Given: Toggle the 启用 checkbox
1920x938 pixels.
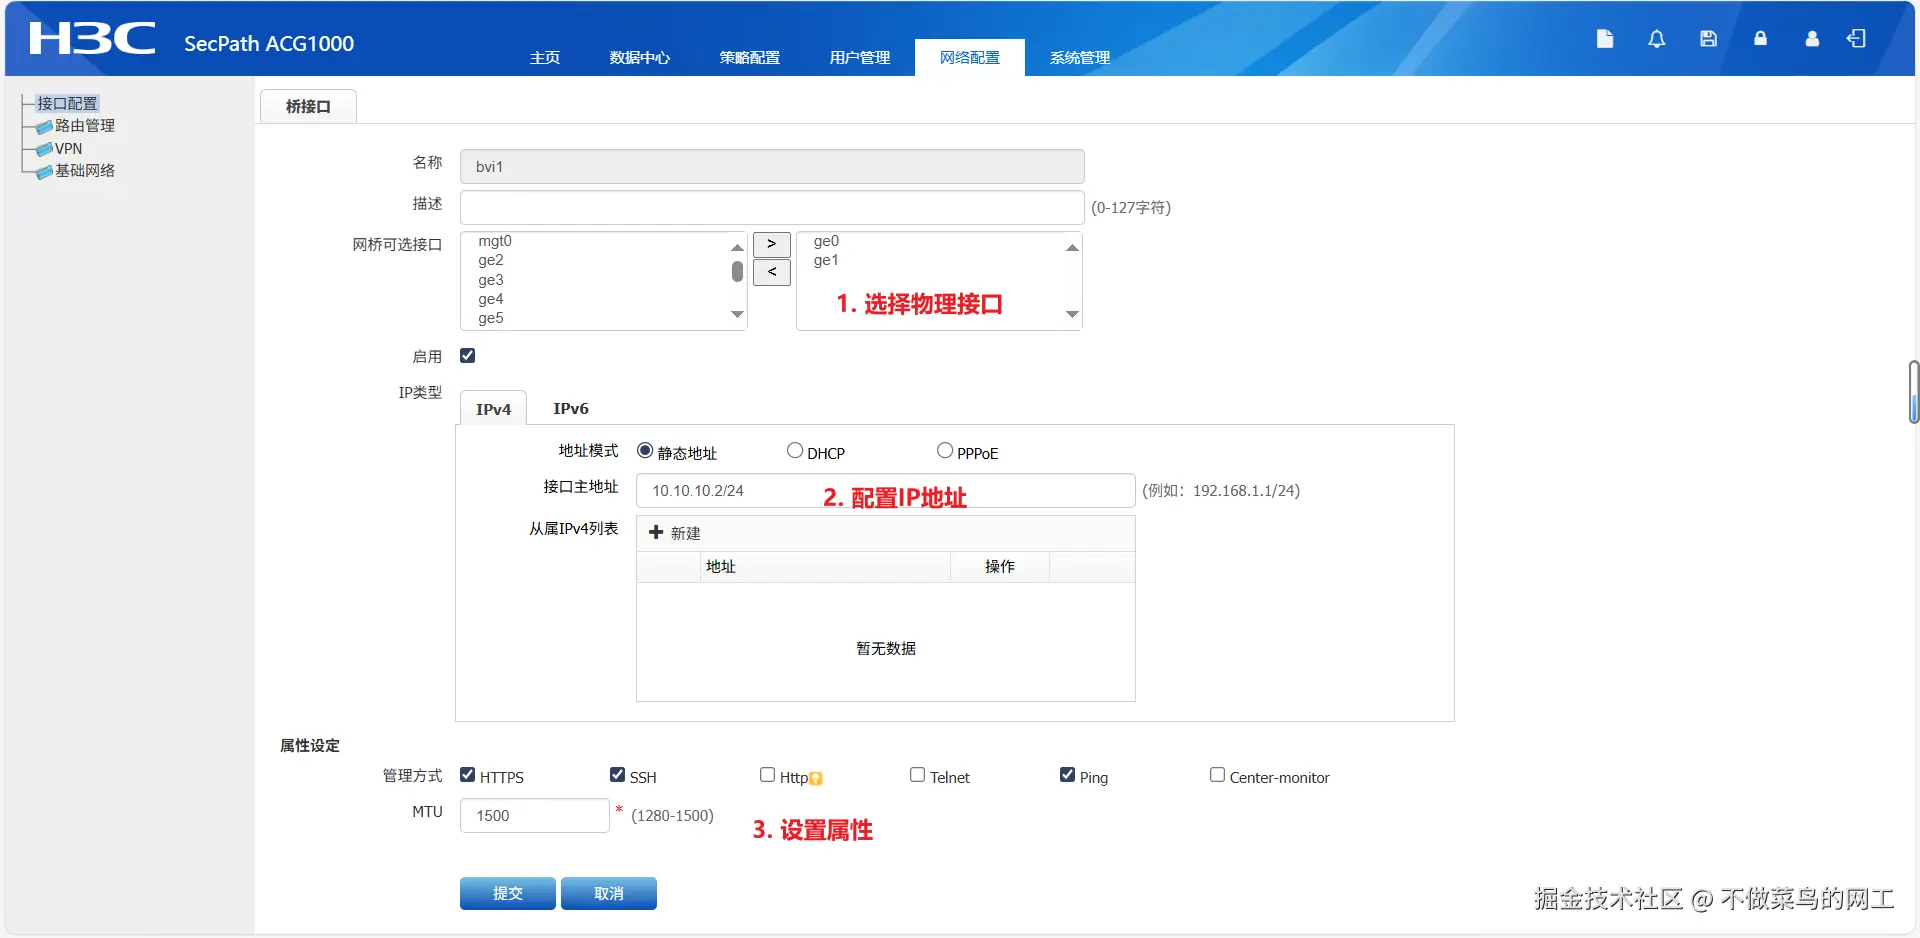Looking at the screenshot, I should coord(467,355).
